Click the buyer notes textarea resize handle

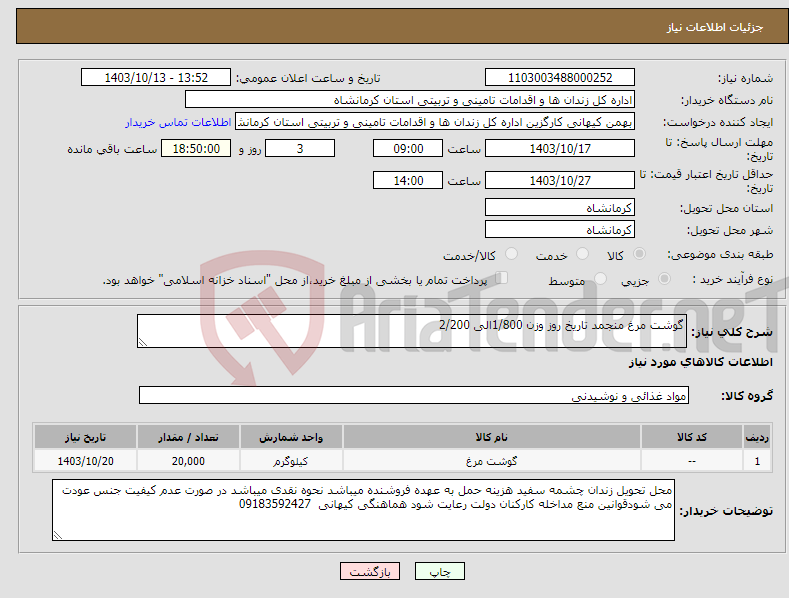click(58, 535)
